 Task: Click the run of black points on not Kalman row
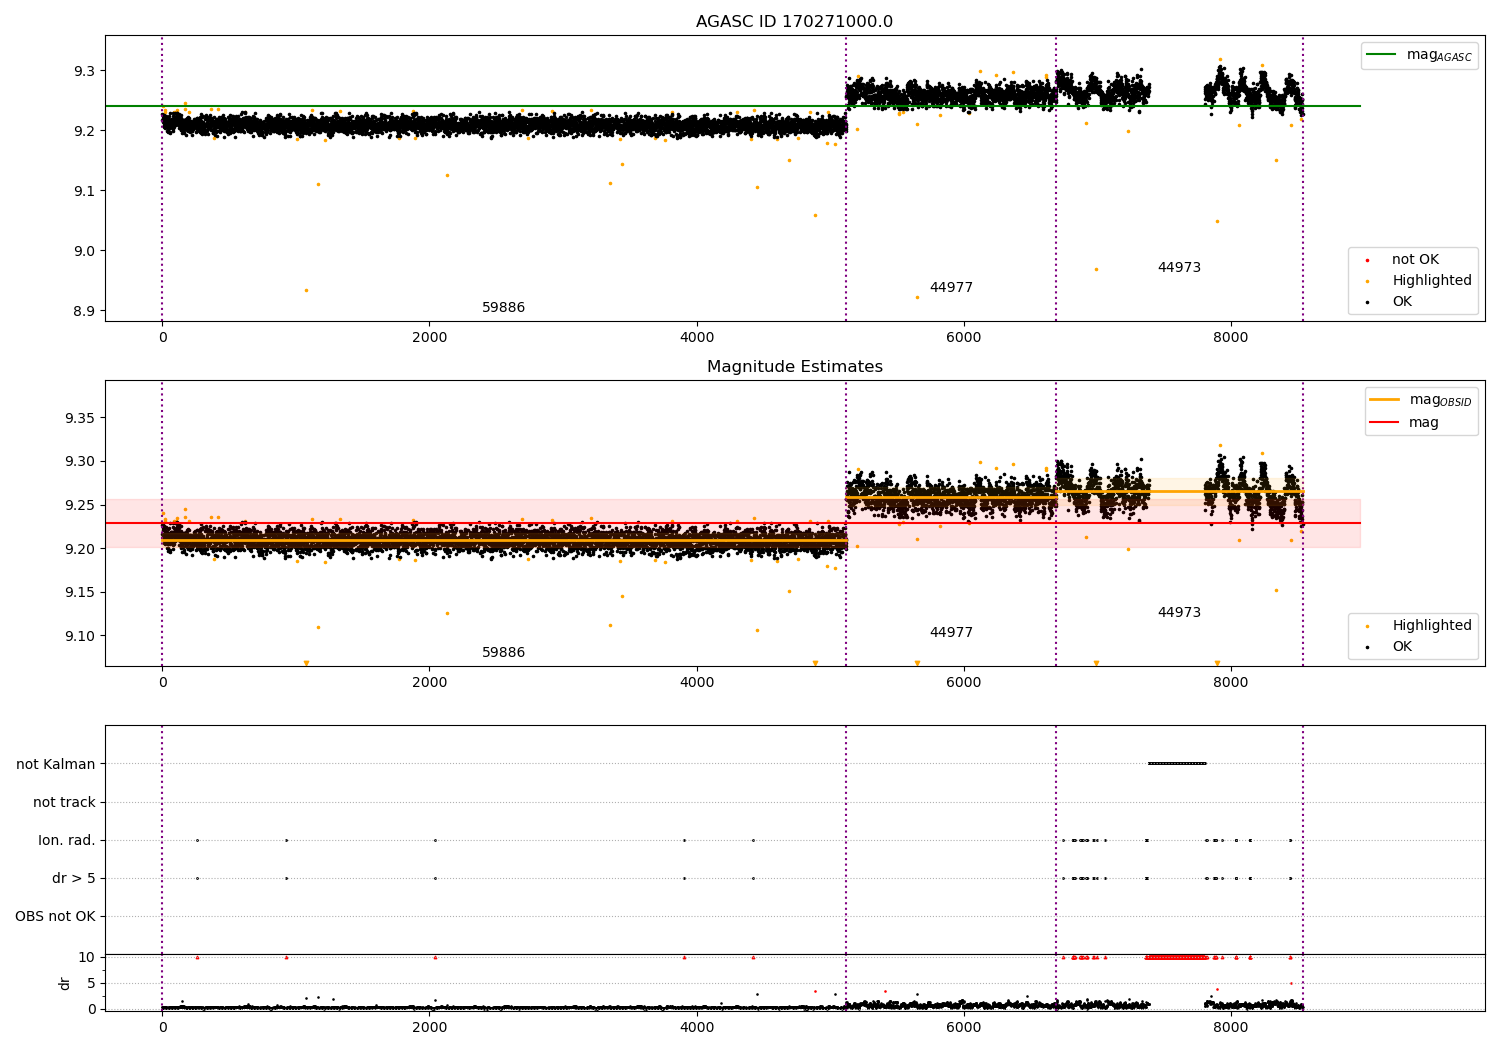click(1177, 764)
